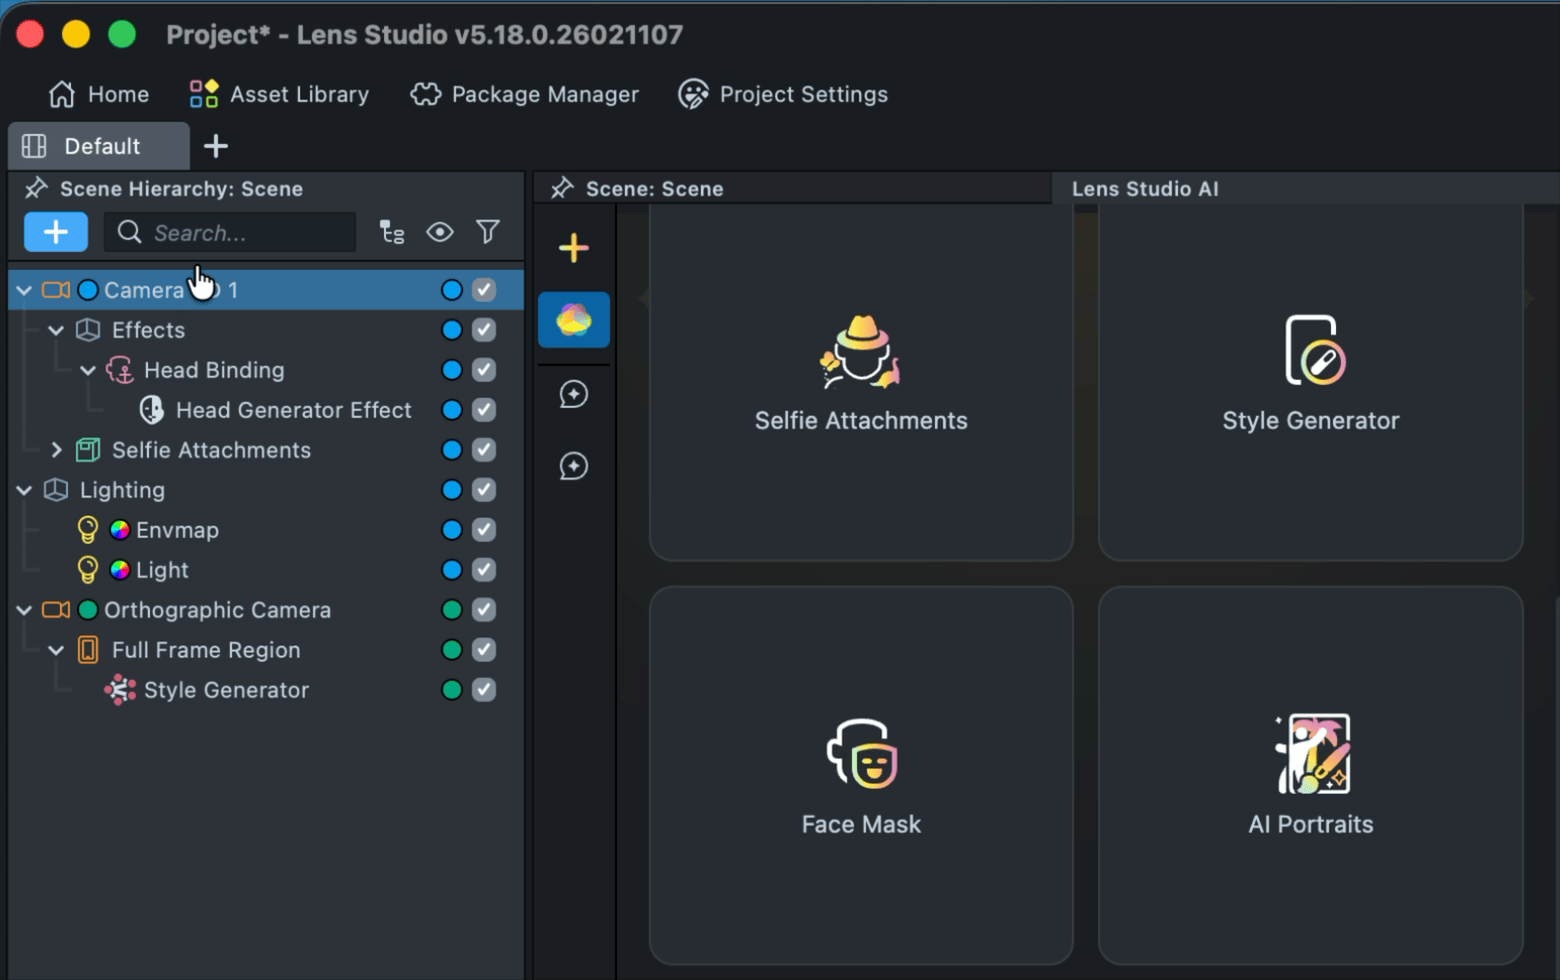Click the hierarchy tree view options icon
Image resolution: width=1560 pixels, height=980 pixels.
(x=392, y=232)
